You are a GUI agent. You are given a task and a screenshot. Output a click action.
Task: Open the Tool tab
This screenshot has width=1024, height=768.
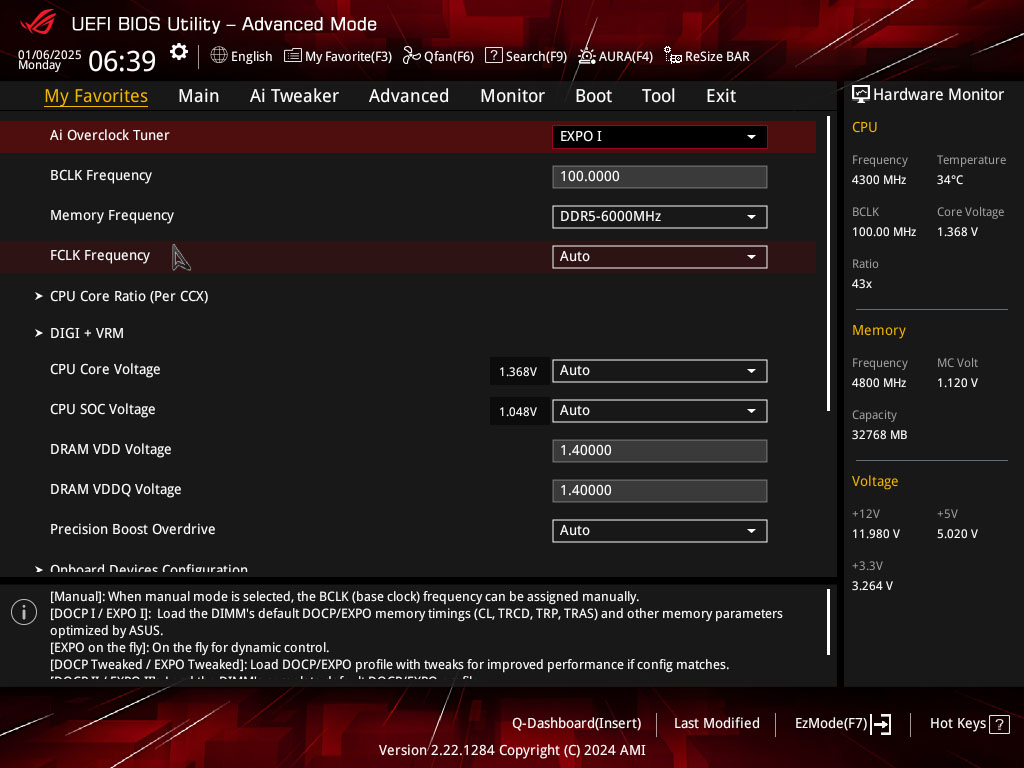[x=658, y=96]
